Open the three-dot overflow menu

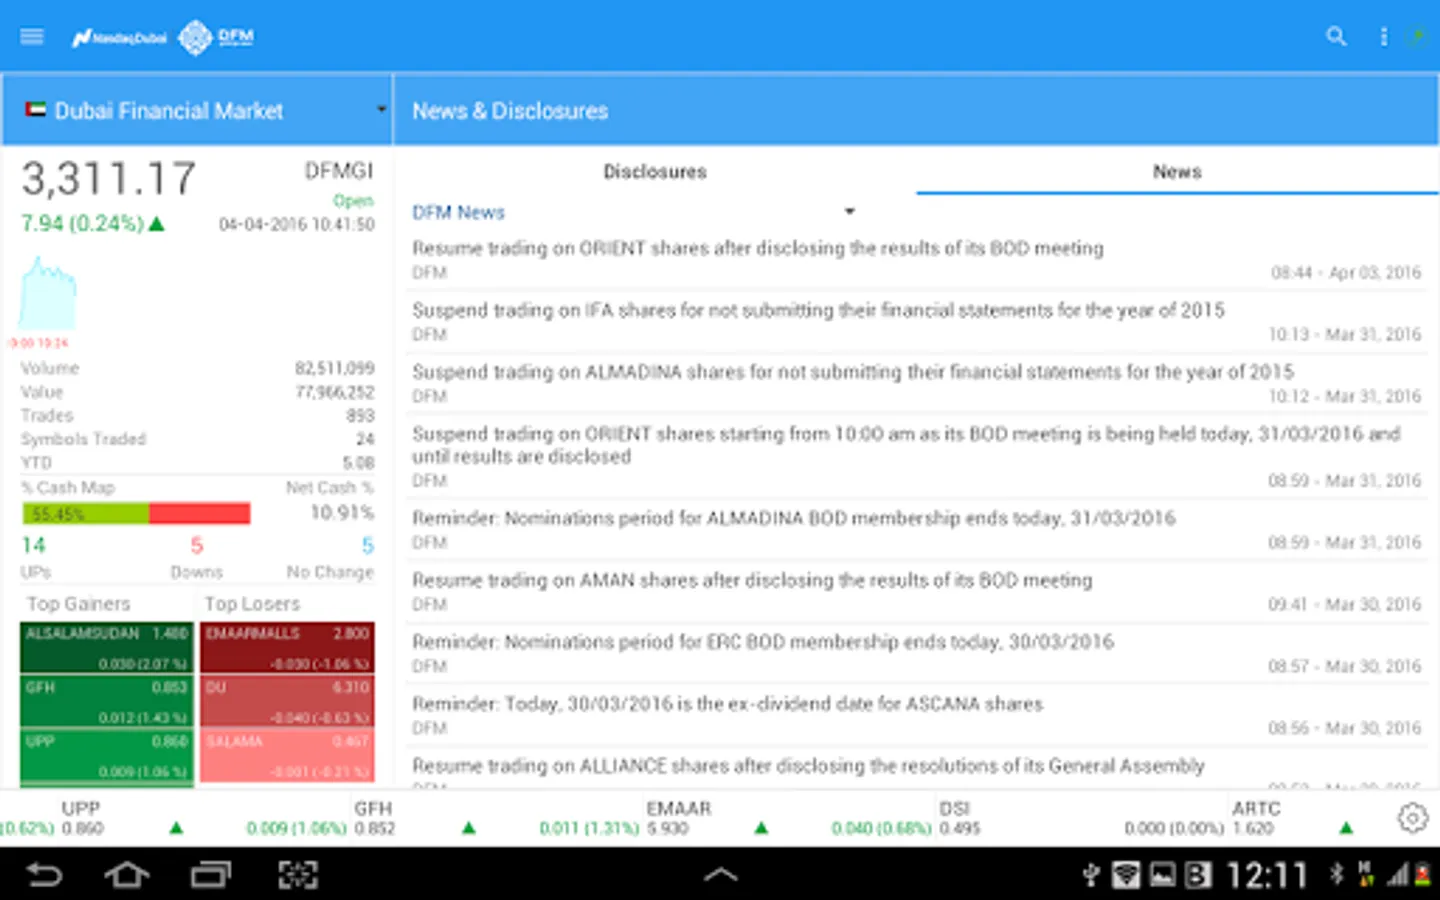click(x=1384, y=37)
